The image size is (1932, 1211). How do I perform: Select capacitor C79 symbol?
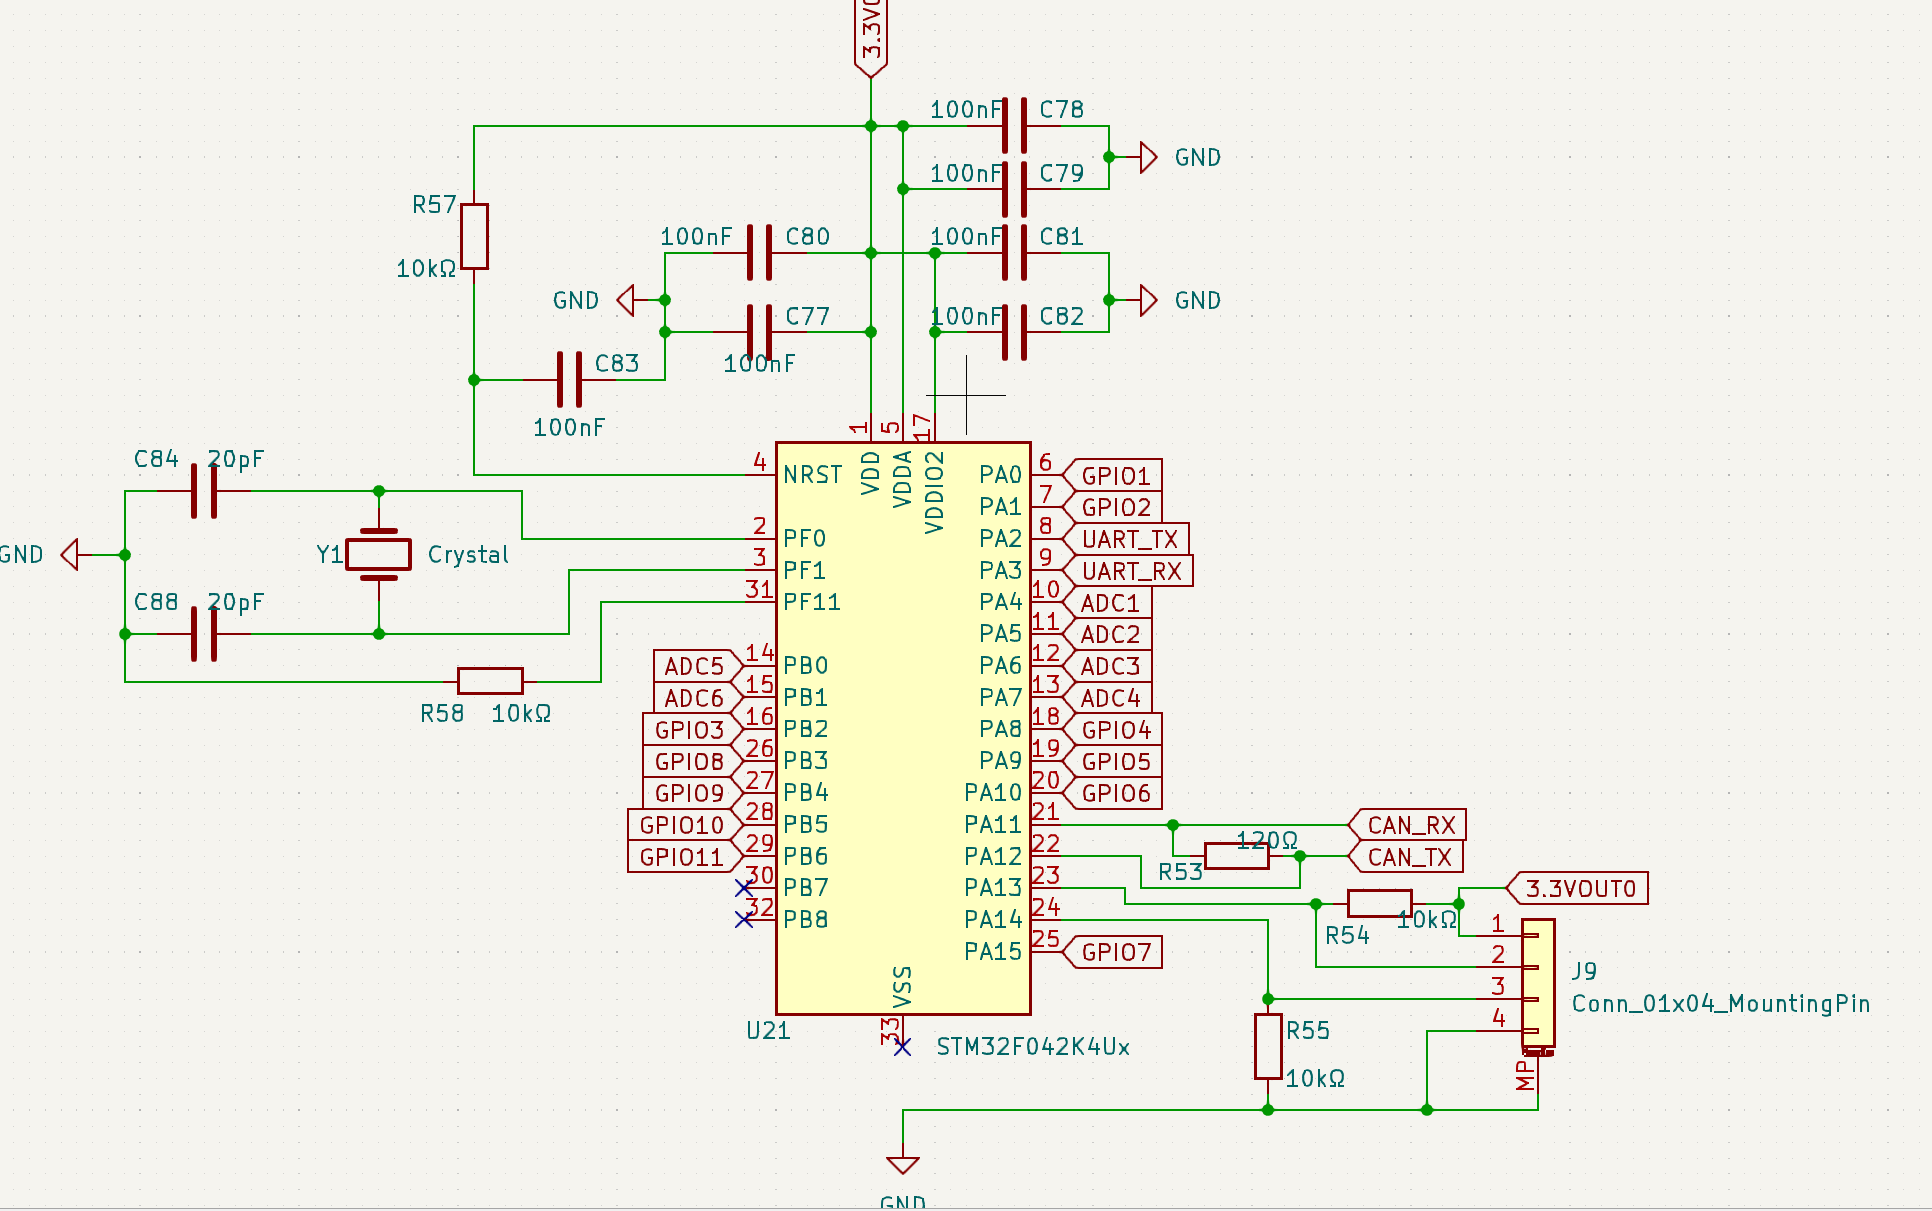(1015, 189)
